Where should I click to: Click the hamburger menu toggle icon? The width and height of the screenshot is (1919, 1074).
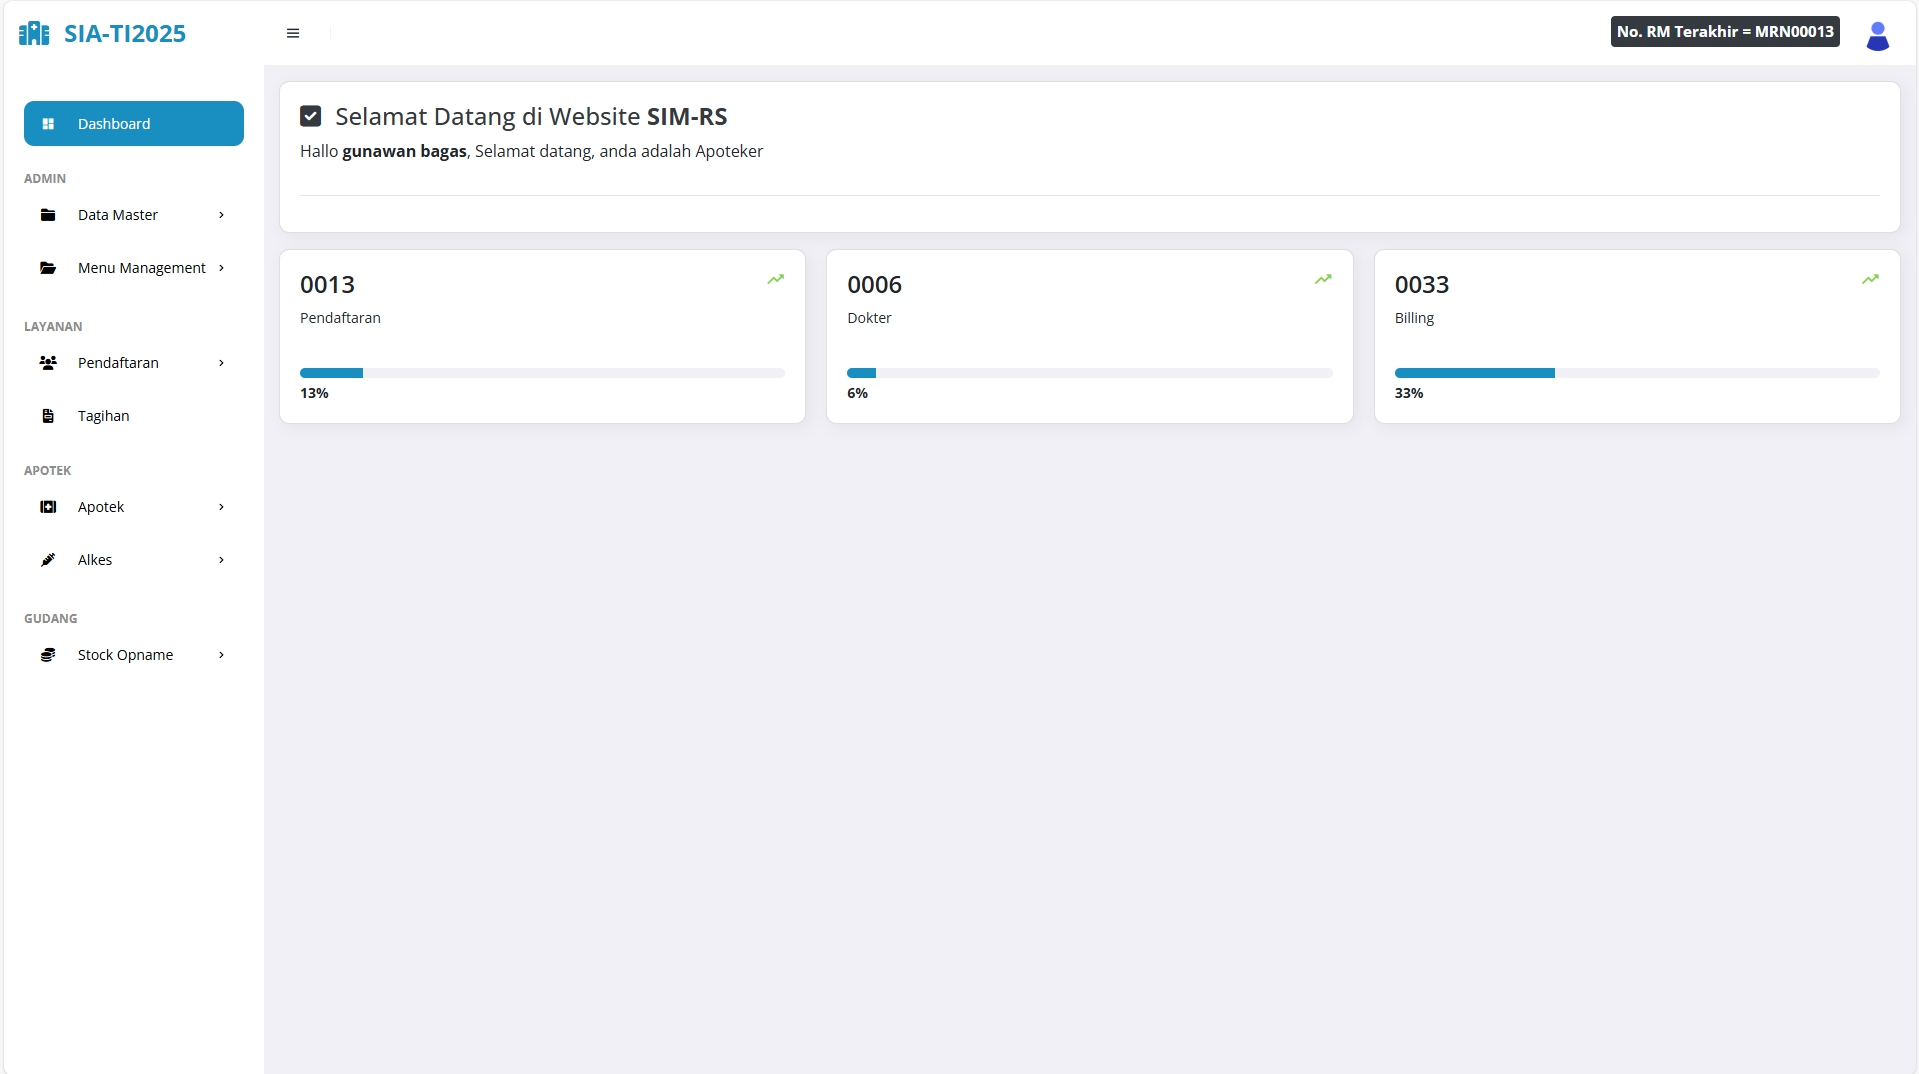point(293,33)
